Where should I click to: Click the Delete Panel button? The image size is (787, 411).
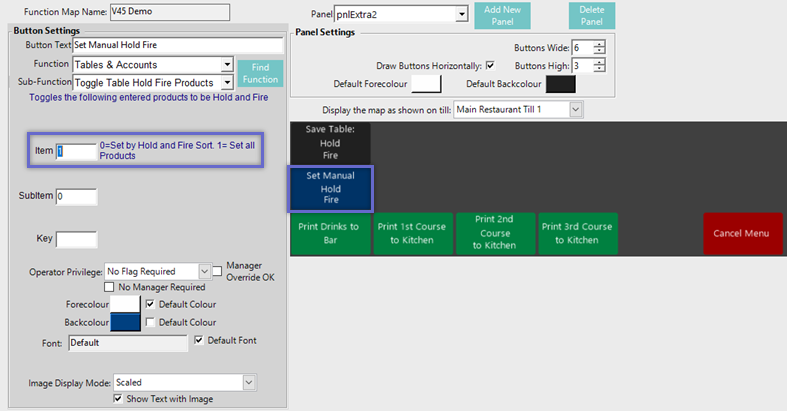click(592, 16)
